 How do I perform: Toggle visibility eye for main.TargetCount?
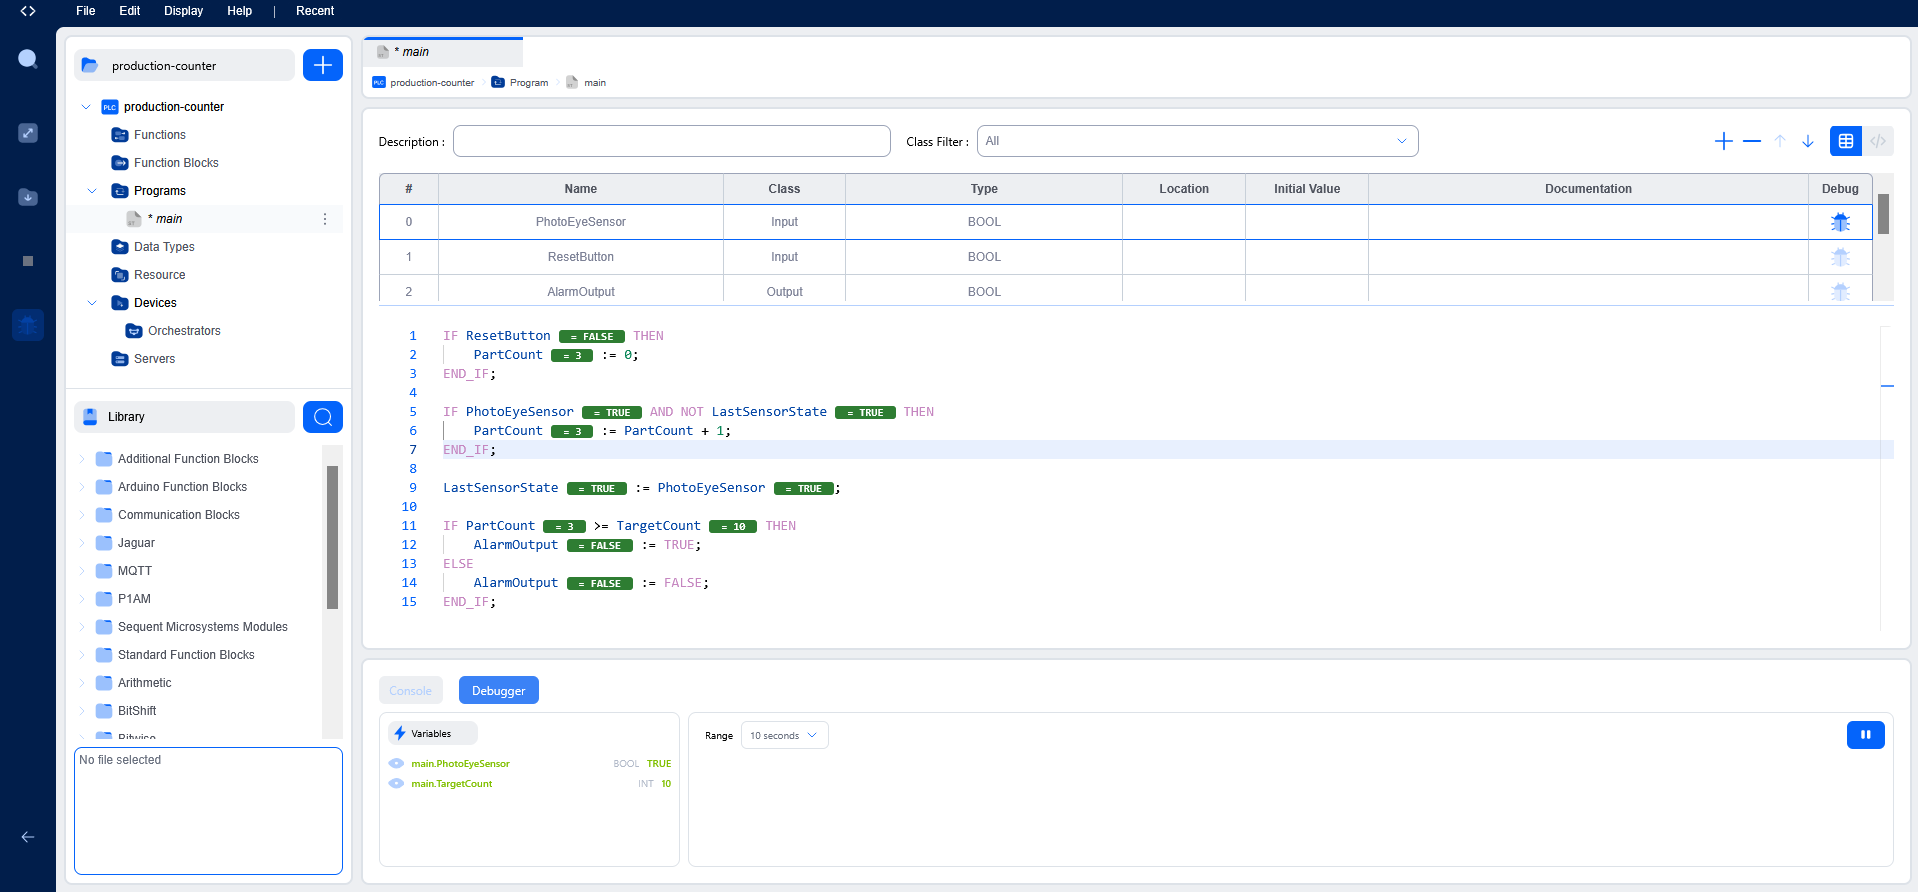coord(396,784)
